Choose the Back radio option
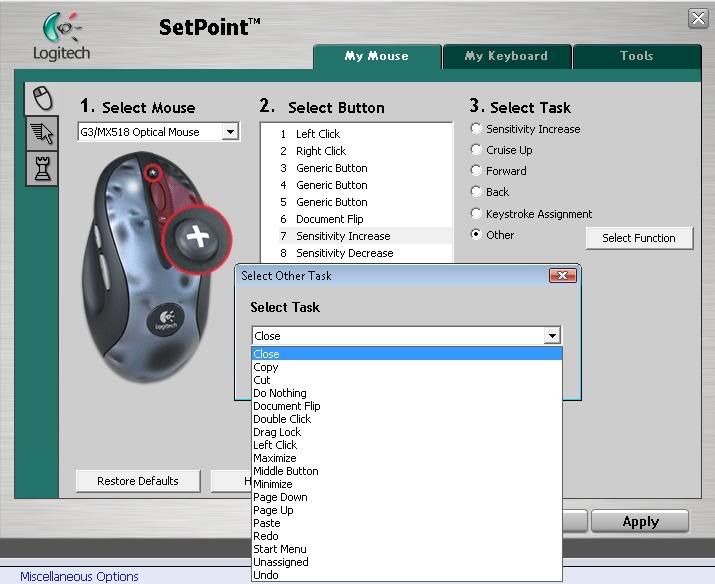This screenshot has width=715, height=584. coord(476,191)
